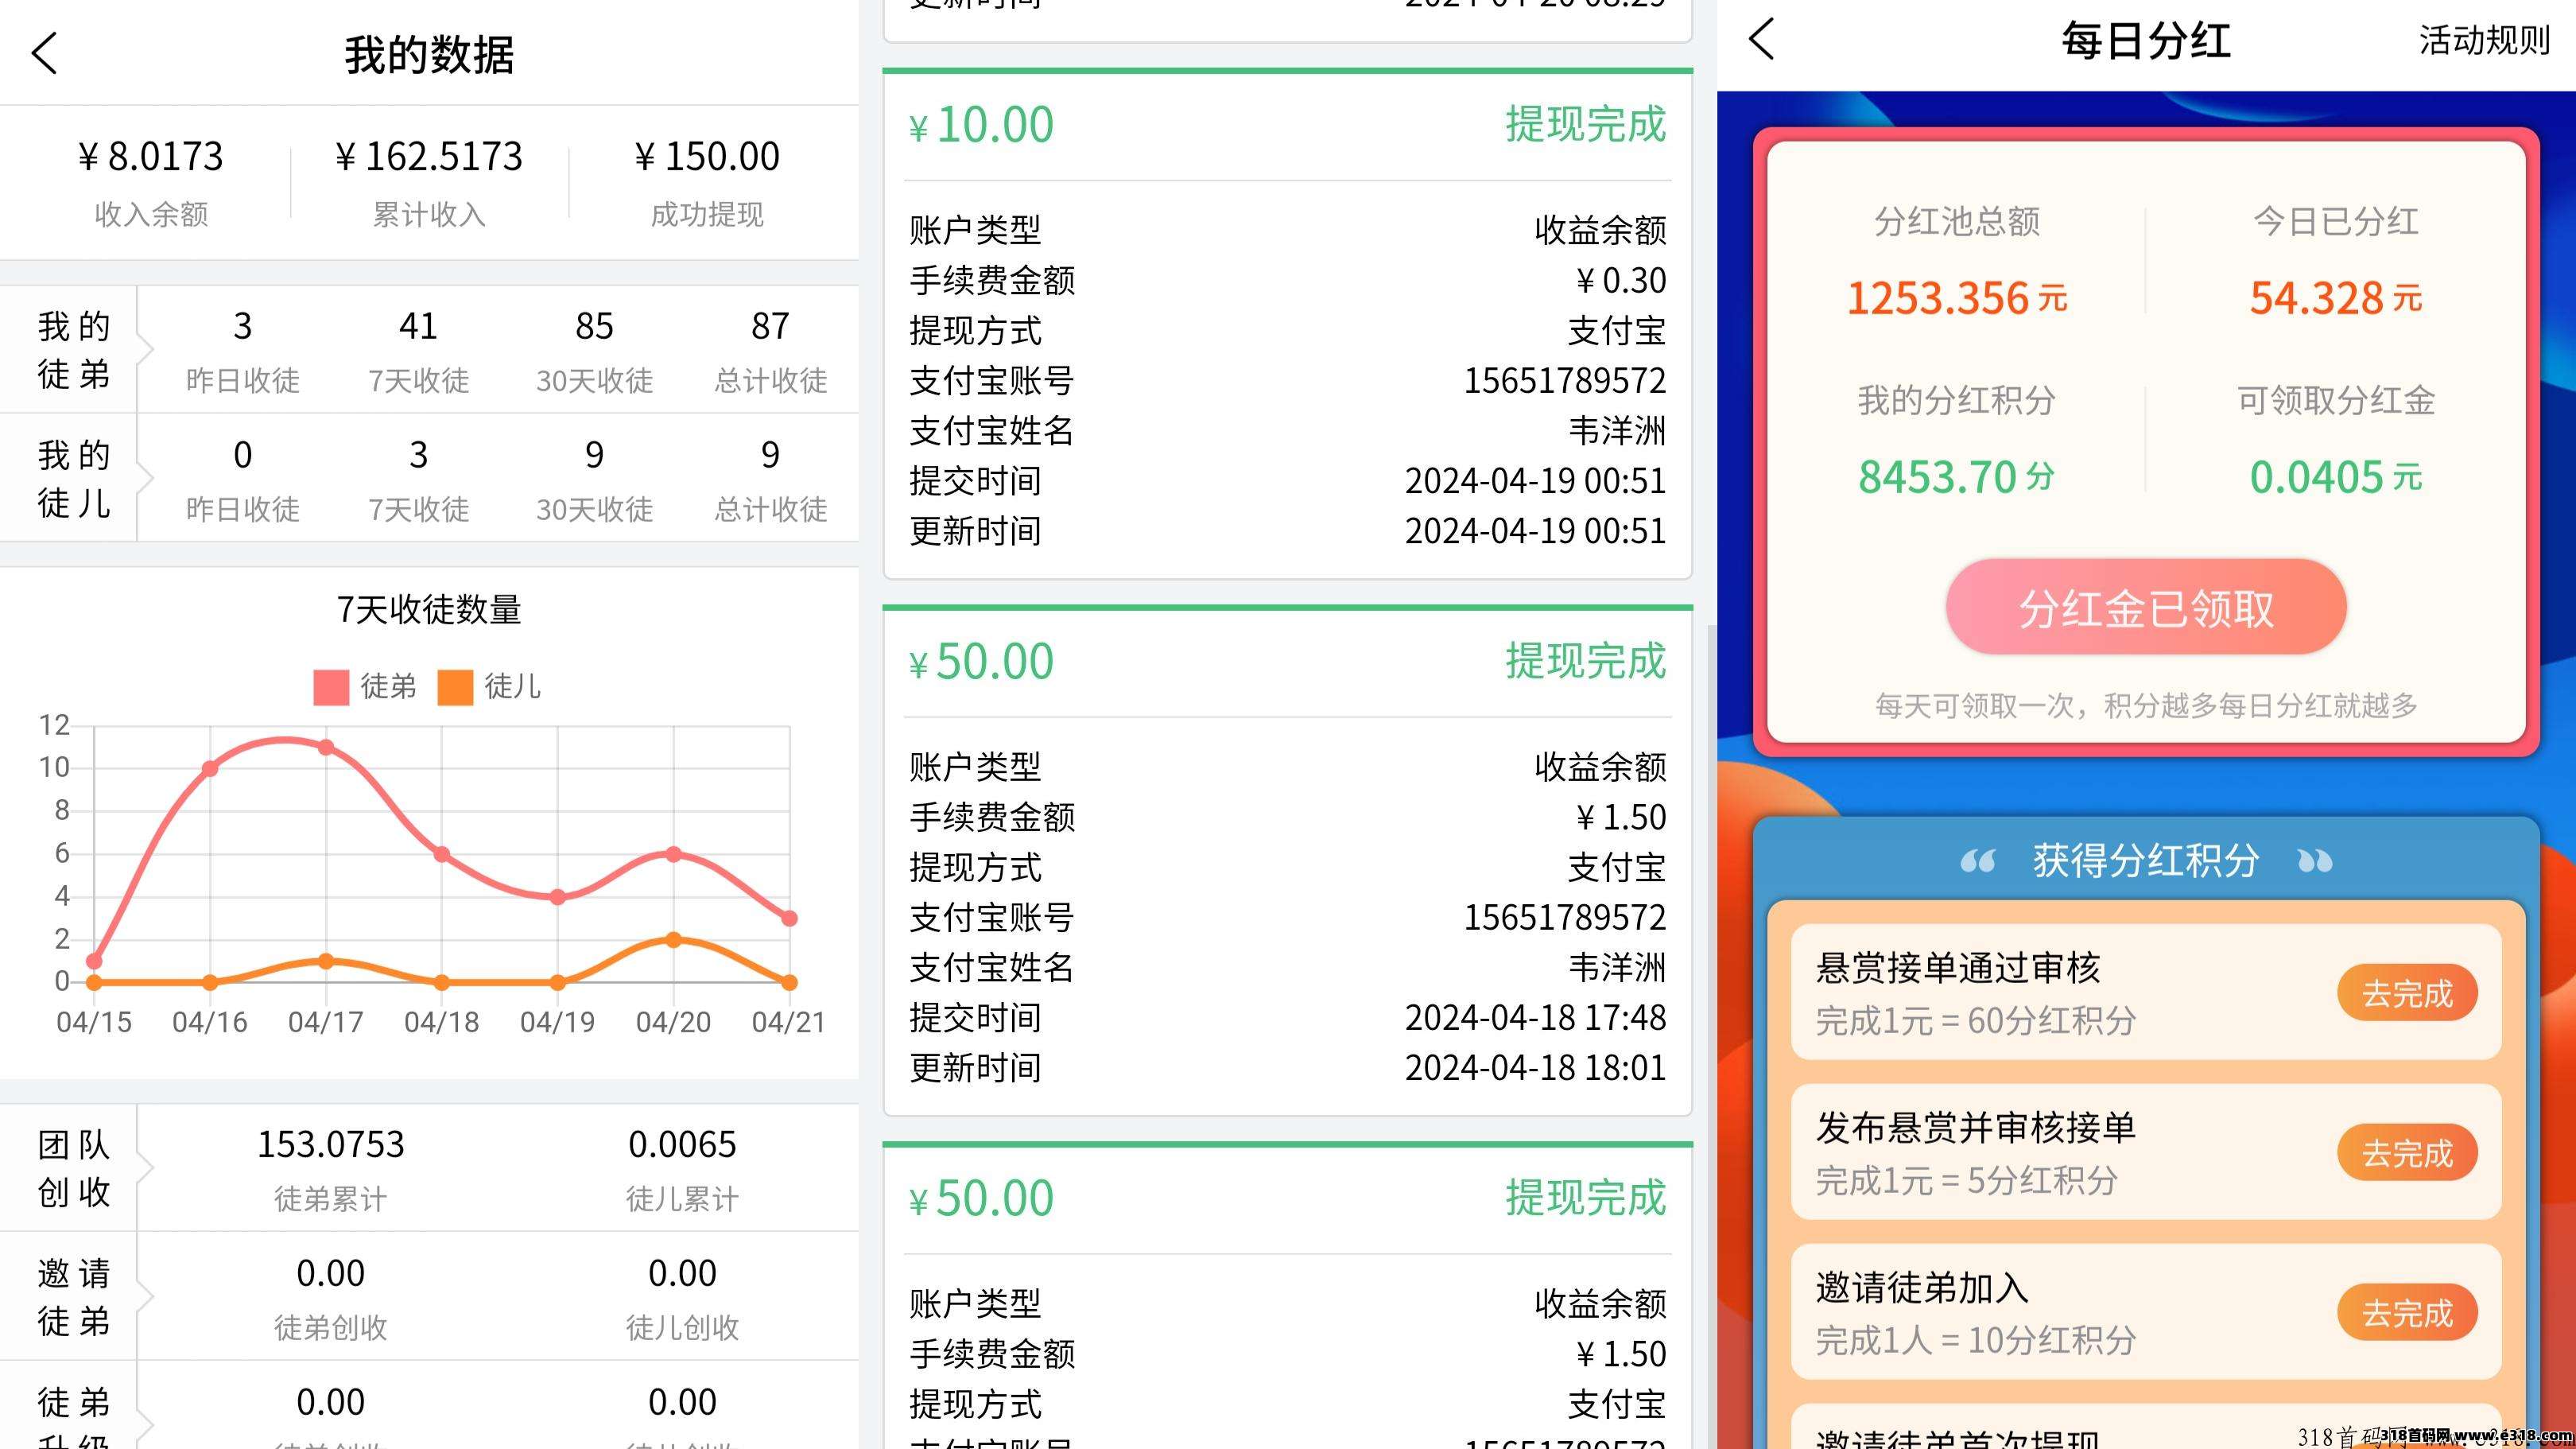Image resolution: width=2576 pixels, height=1449 pixels.
Task: Click 今日已分红 54.328元
Action: point(2335,298)
